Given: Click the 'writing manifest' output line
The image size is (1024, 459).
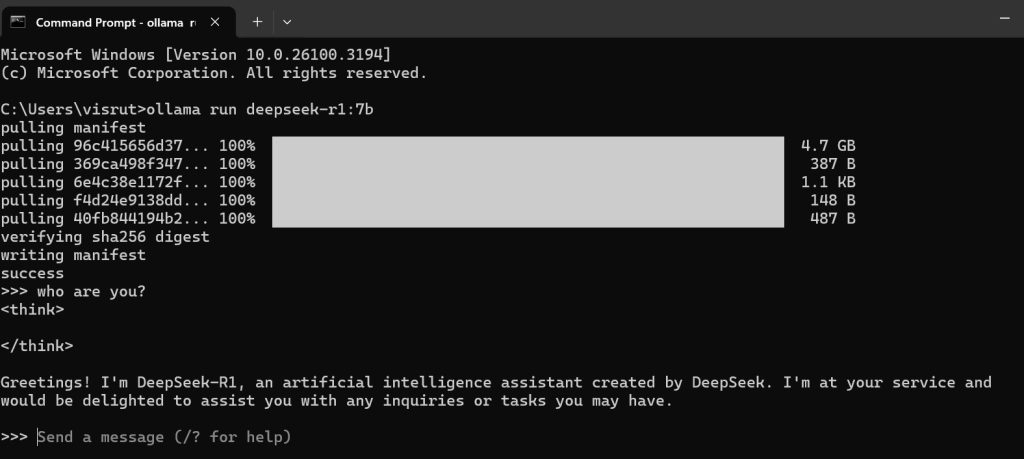Looking at the screenshot, I should pos(73,255).
